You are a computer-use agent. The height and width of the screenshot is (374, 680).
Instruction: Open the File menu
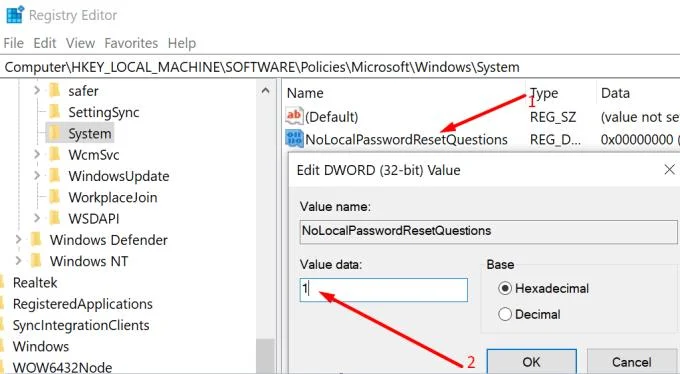[x=13, y=43]
